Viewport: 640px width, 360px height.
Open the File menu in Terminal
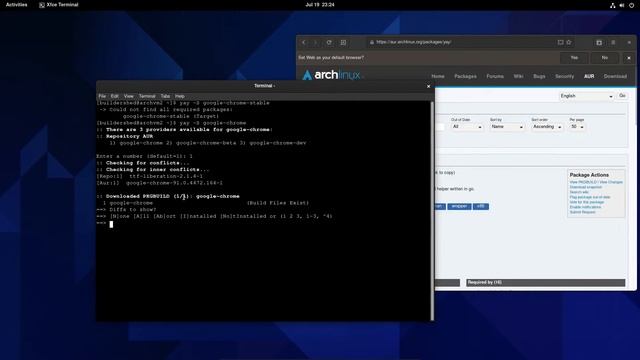tap(102, 96)
